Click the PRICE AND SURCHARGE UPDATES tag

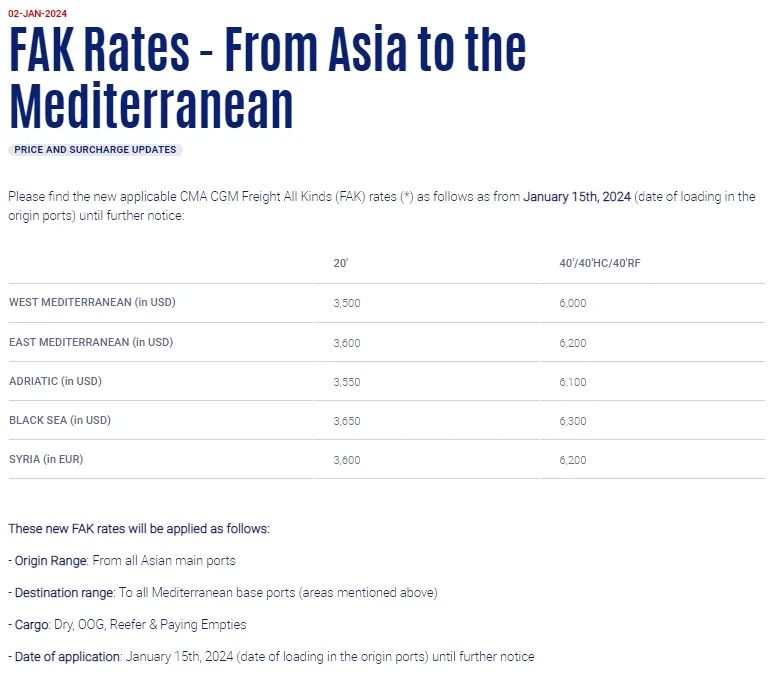tap(95, 150)
